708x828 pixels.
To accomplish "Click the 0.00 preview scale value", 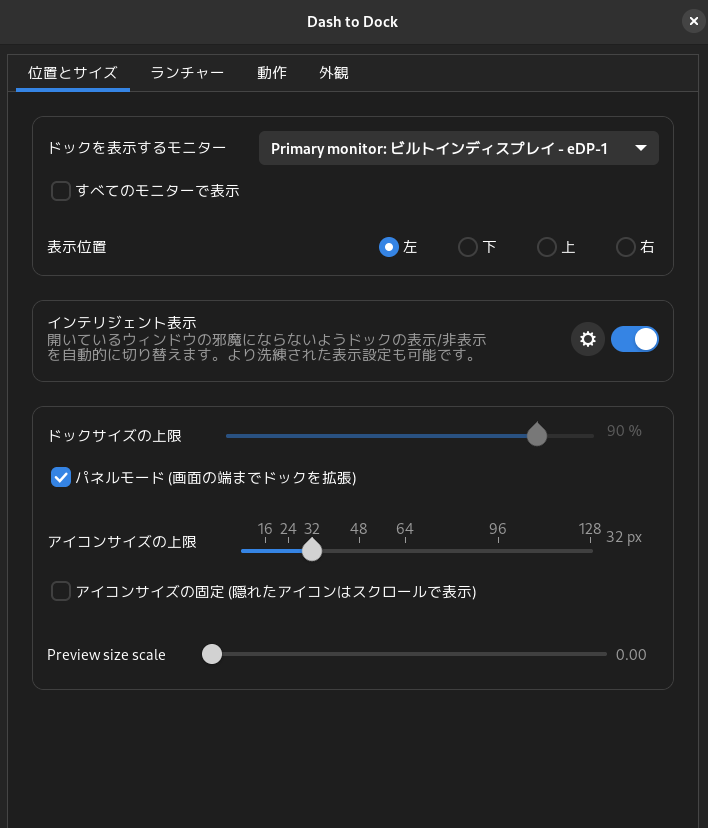I will pyautogui.click(x=631, y=655).
